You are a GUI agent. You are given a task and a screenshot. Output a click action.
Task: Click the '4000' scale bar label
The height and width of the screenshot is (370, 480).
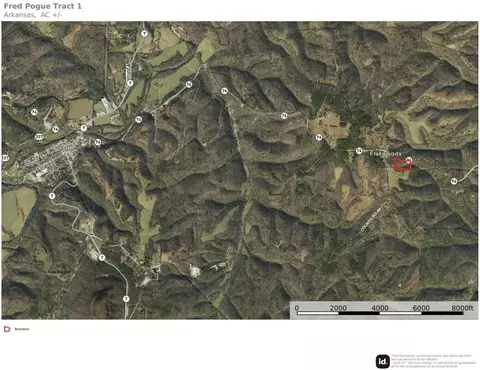[x=380, y=308]
